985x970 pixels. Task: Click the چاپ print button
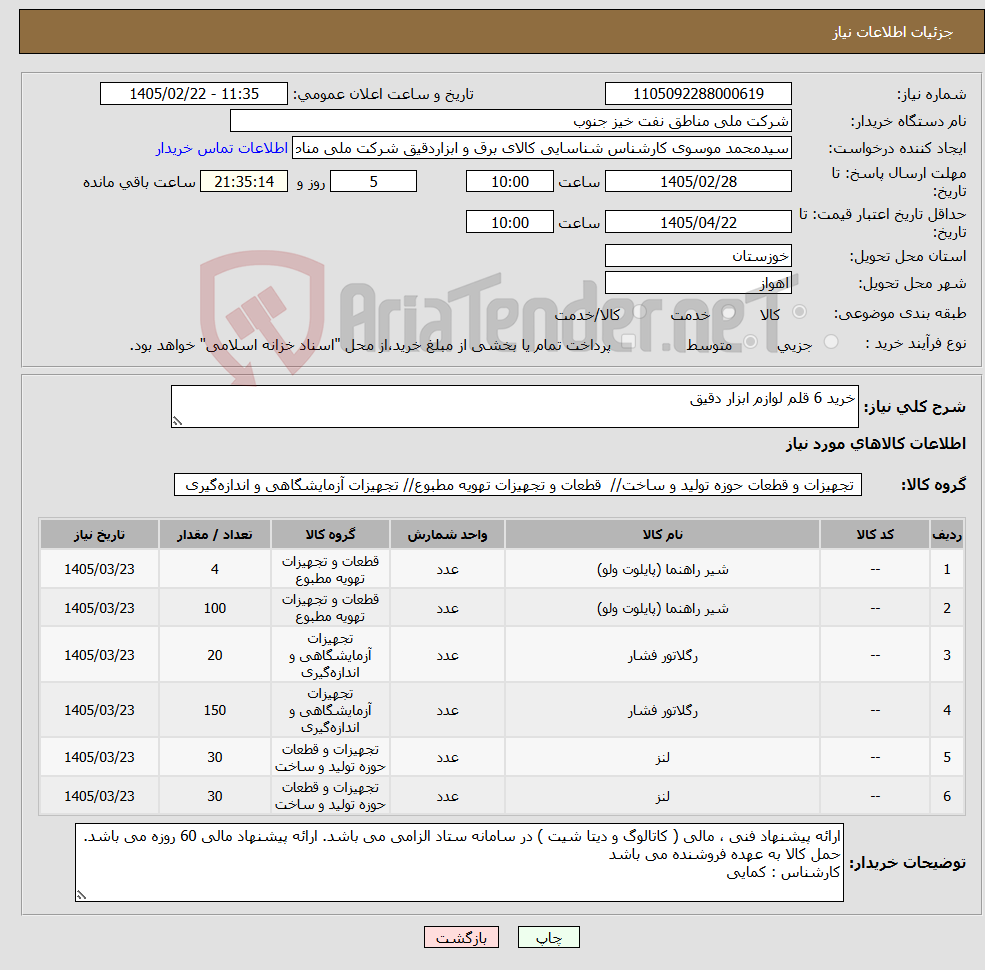click(x=548, y=937)
